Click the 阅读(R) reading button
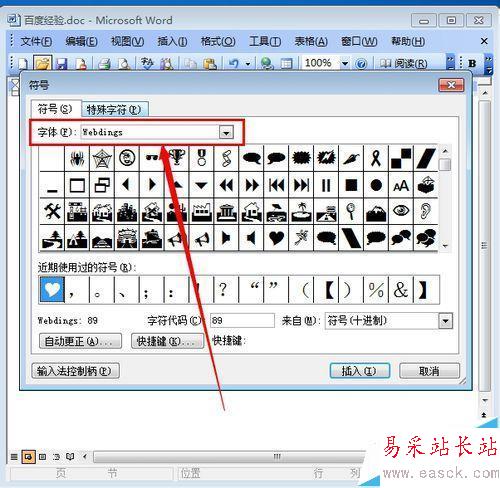The width and height of the screenshot is (500, 488). (404, 63)
